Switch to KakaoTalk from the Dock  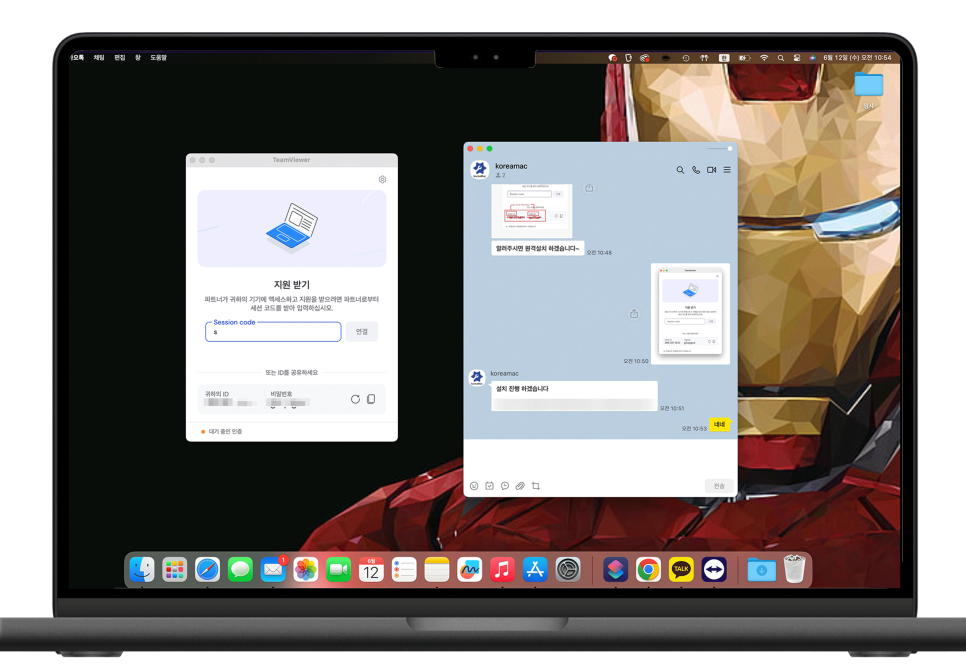point(681,570)
